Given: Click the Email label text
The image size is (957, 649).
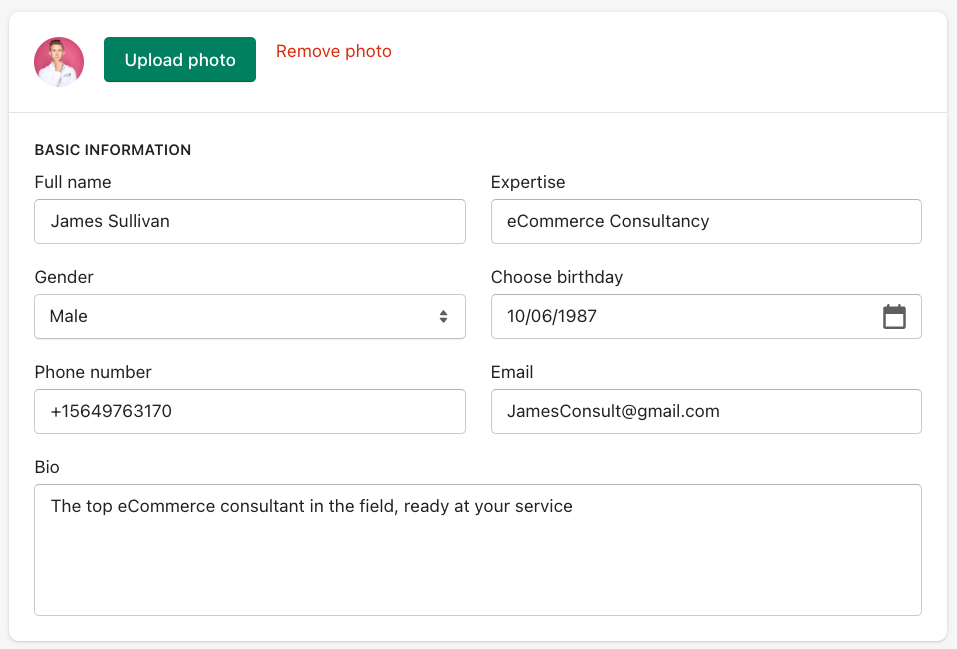Looking at the screenshot, I should [x=512, y=372].
